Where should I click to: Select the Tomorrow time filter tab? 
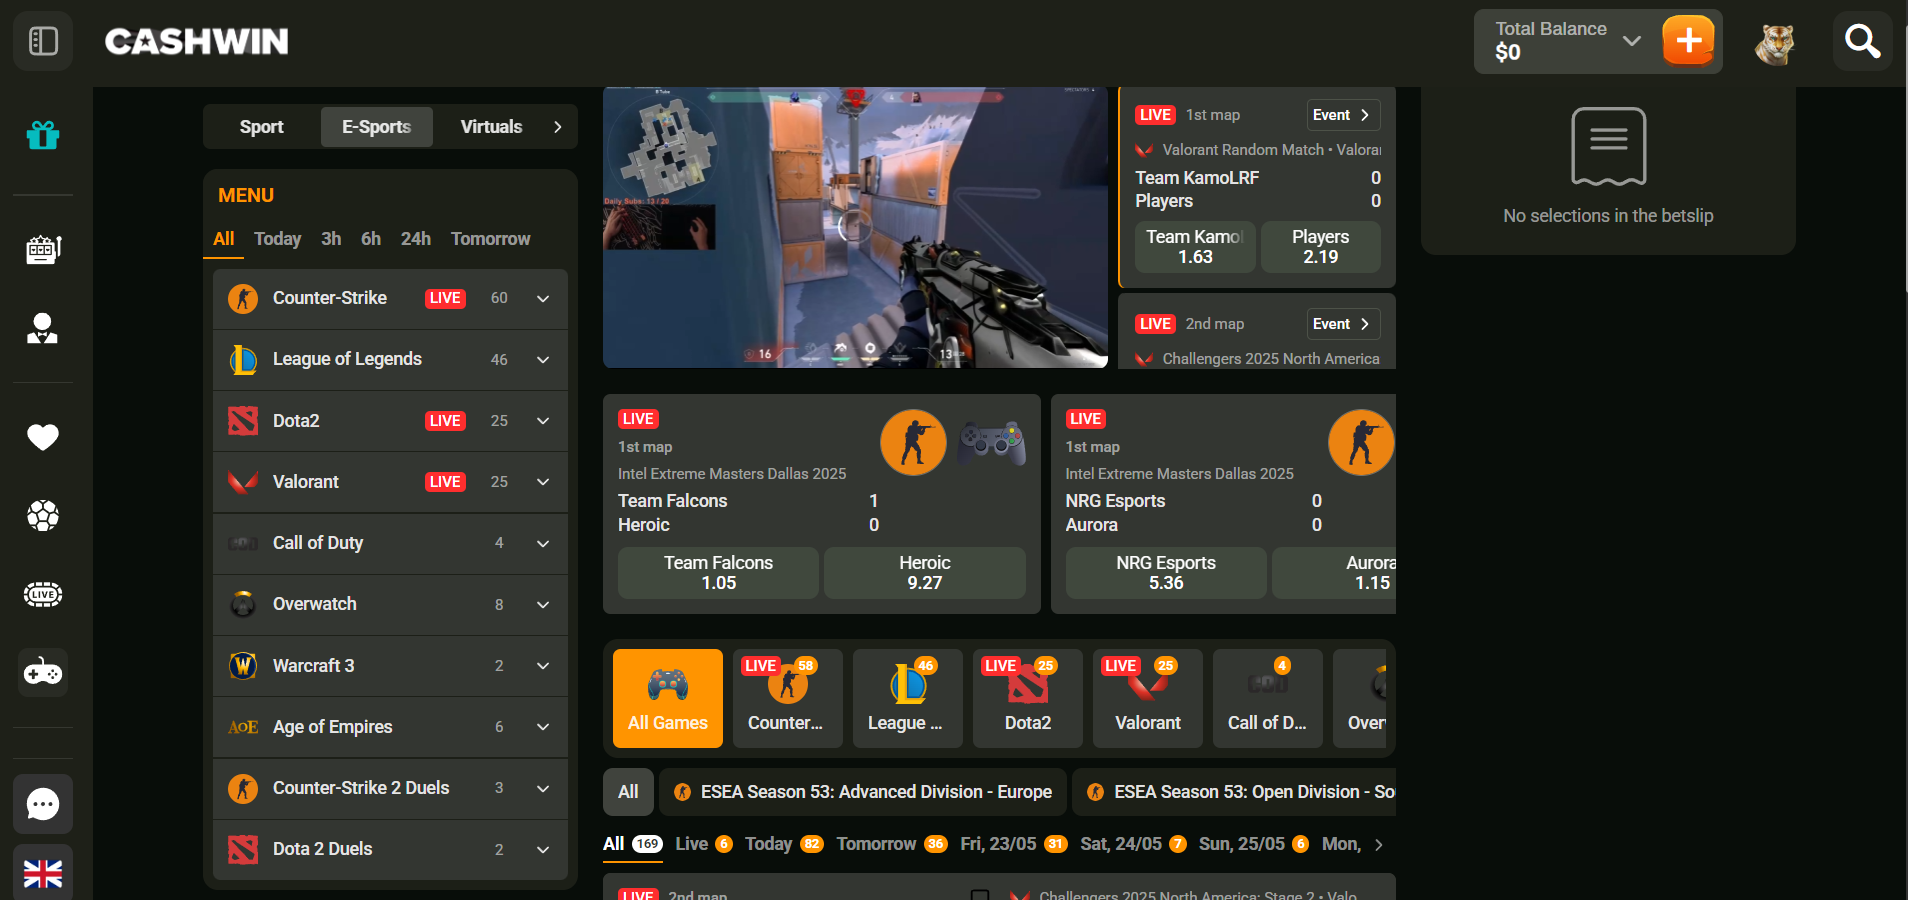(x=490, y=239)
